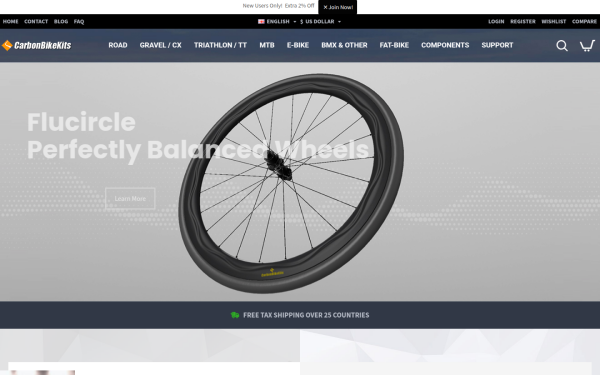
Task: Visit the BLOG link
Action: [x=61, y=21]
